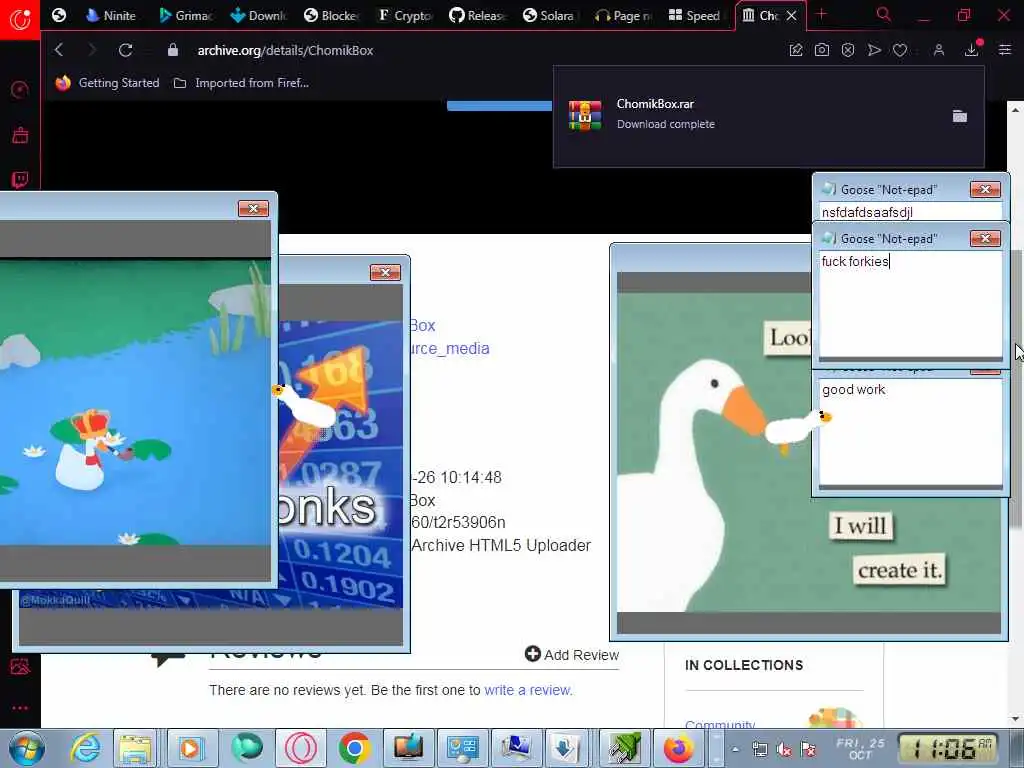Open sidebar three-dots setup menu

point(20,708)
